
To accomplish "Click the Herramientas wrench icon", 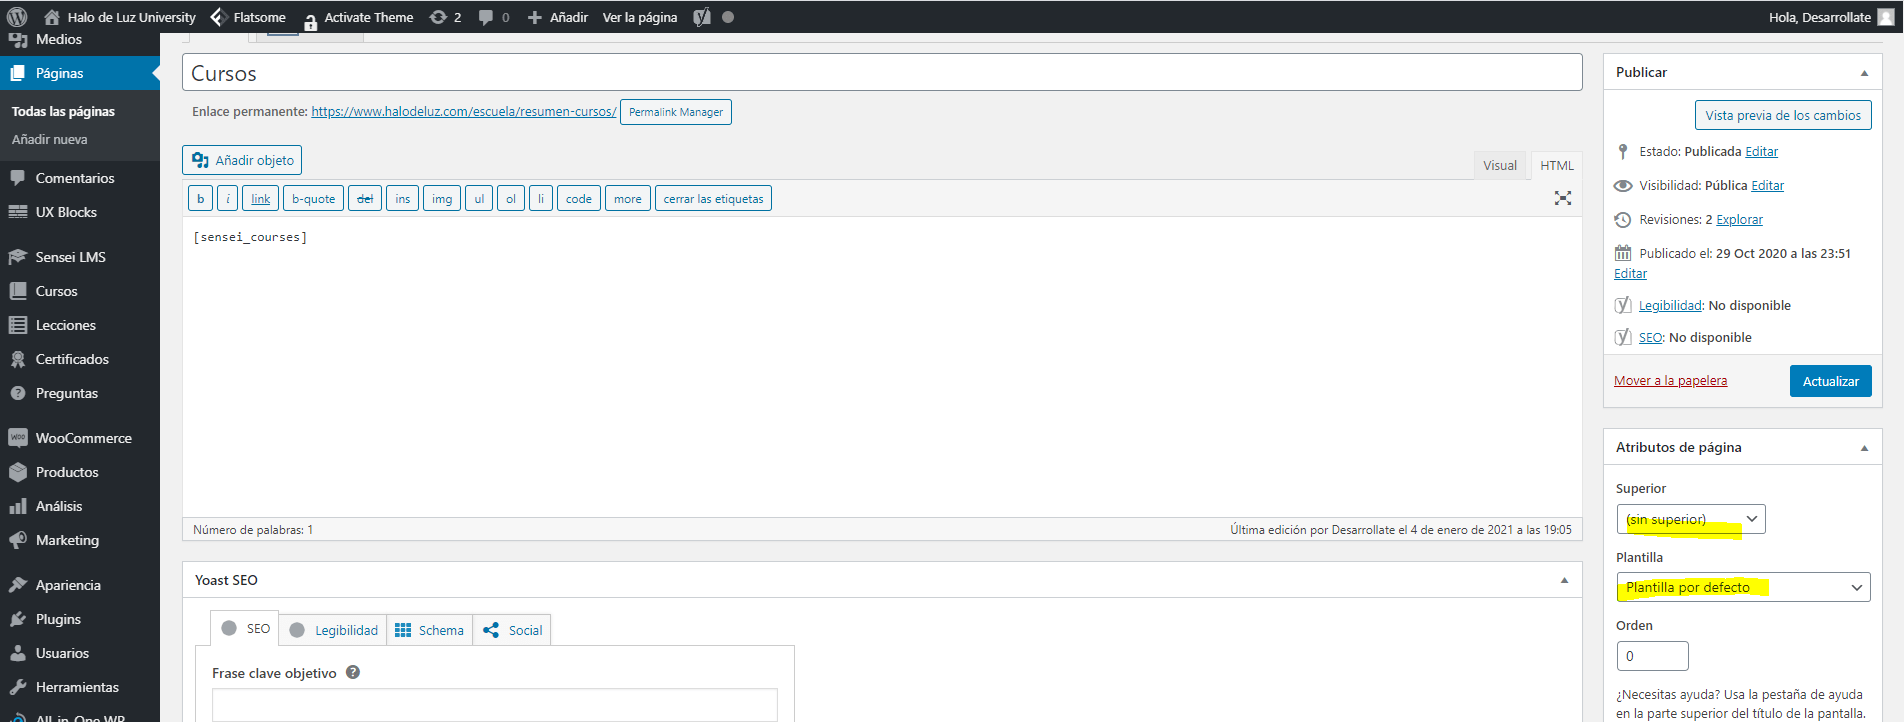I will [x=17, y=687].
